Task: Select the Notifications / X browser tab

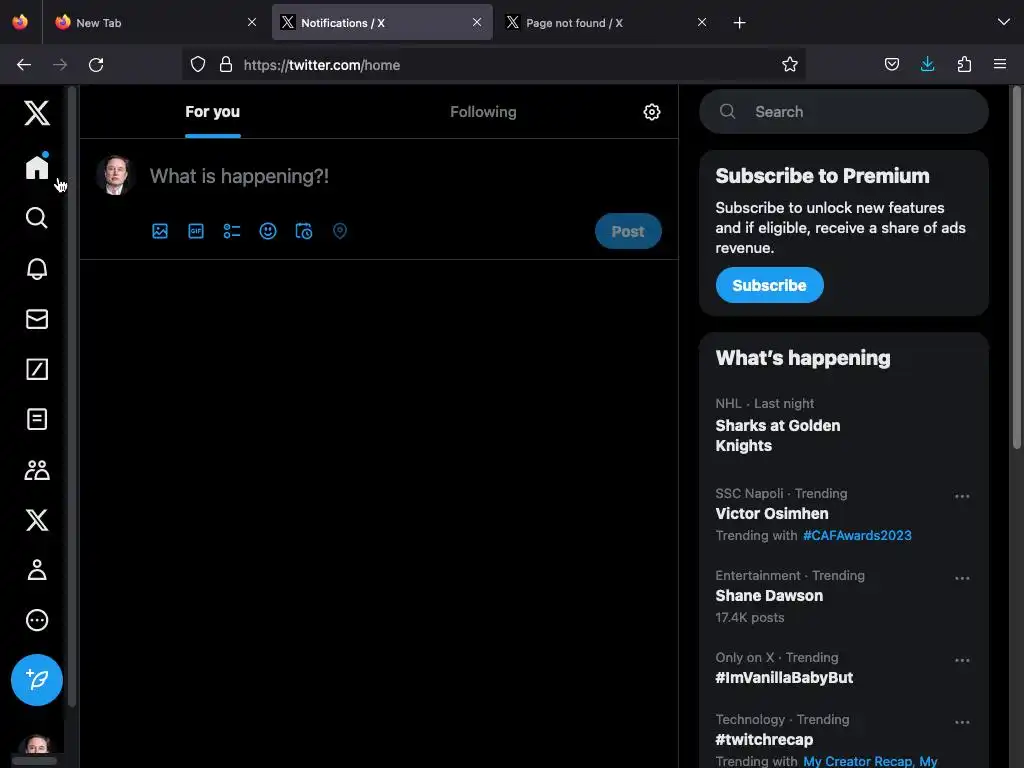Action: pos(382,23)
